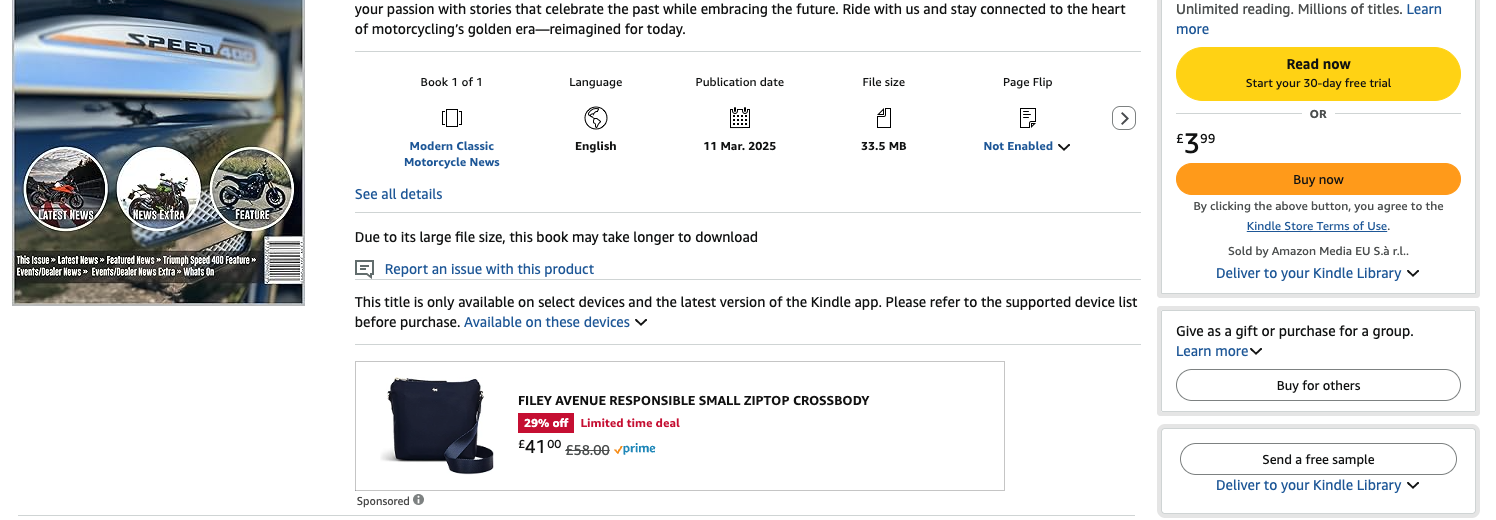Click the Buy for others button
This screenshot has height=520, width=1496.
click(x=1318, y=385)
